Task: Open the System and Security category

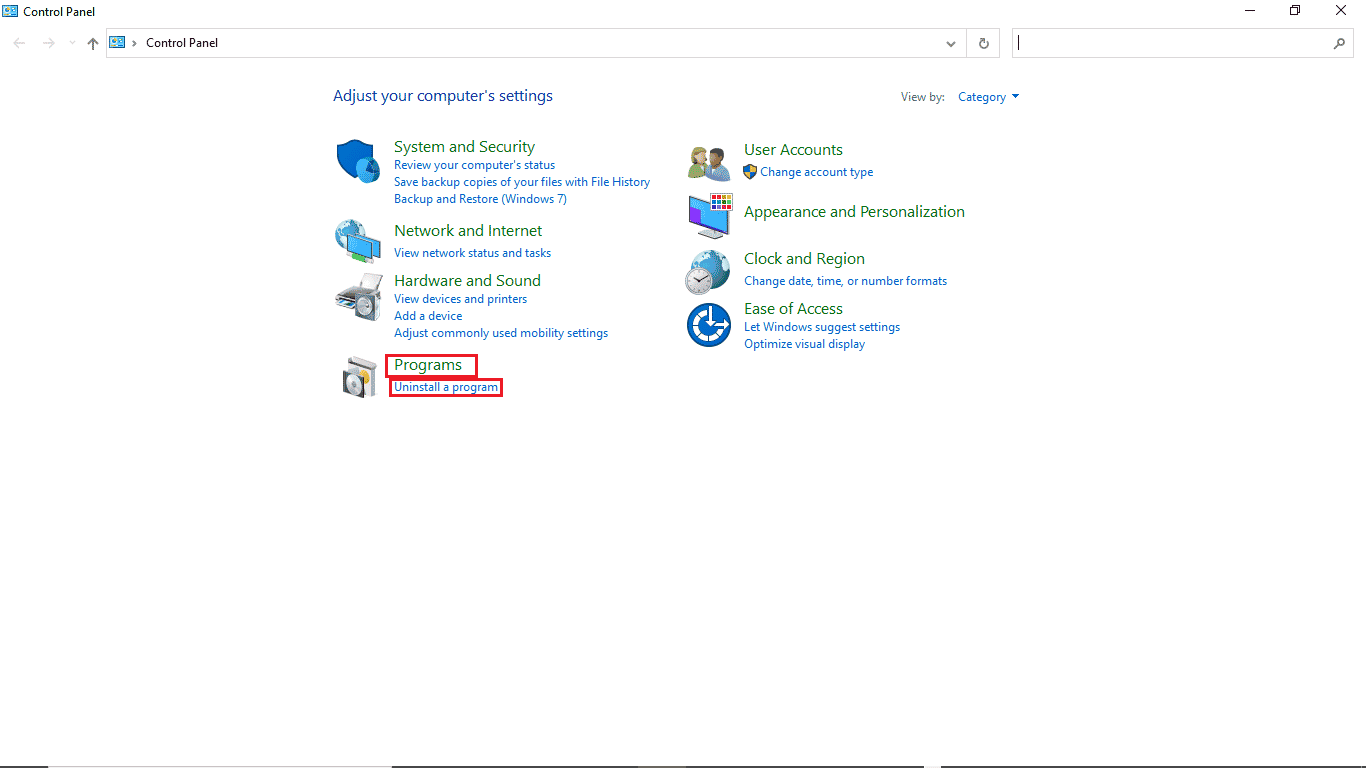Action: pyautogui.click(x=464, y=147)
